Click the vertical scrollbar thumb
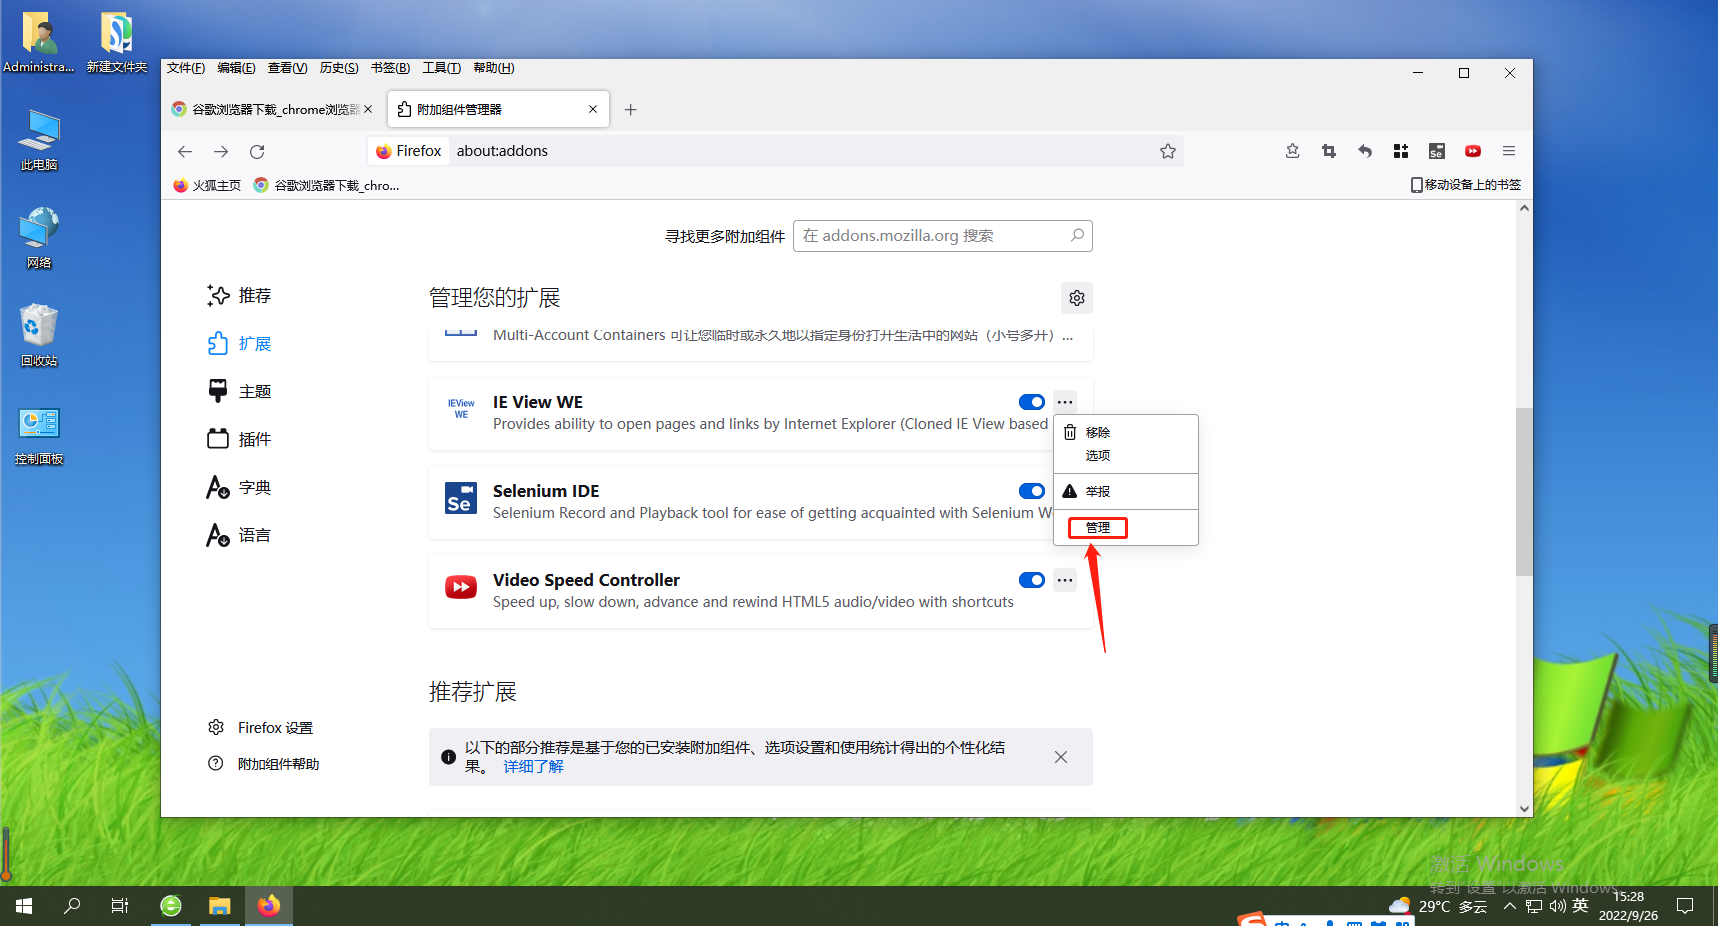This screenshot has width=1718, height=926. coord(1524,492)
